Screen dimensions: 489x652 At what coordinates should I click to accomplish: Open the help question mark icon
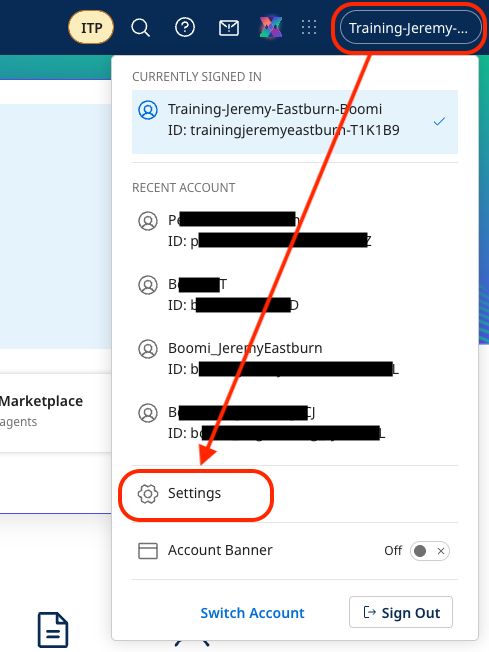[x=185, y=27]
